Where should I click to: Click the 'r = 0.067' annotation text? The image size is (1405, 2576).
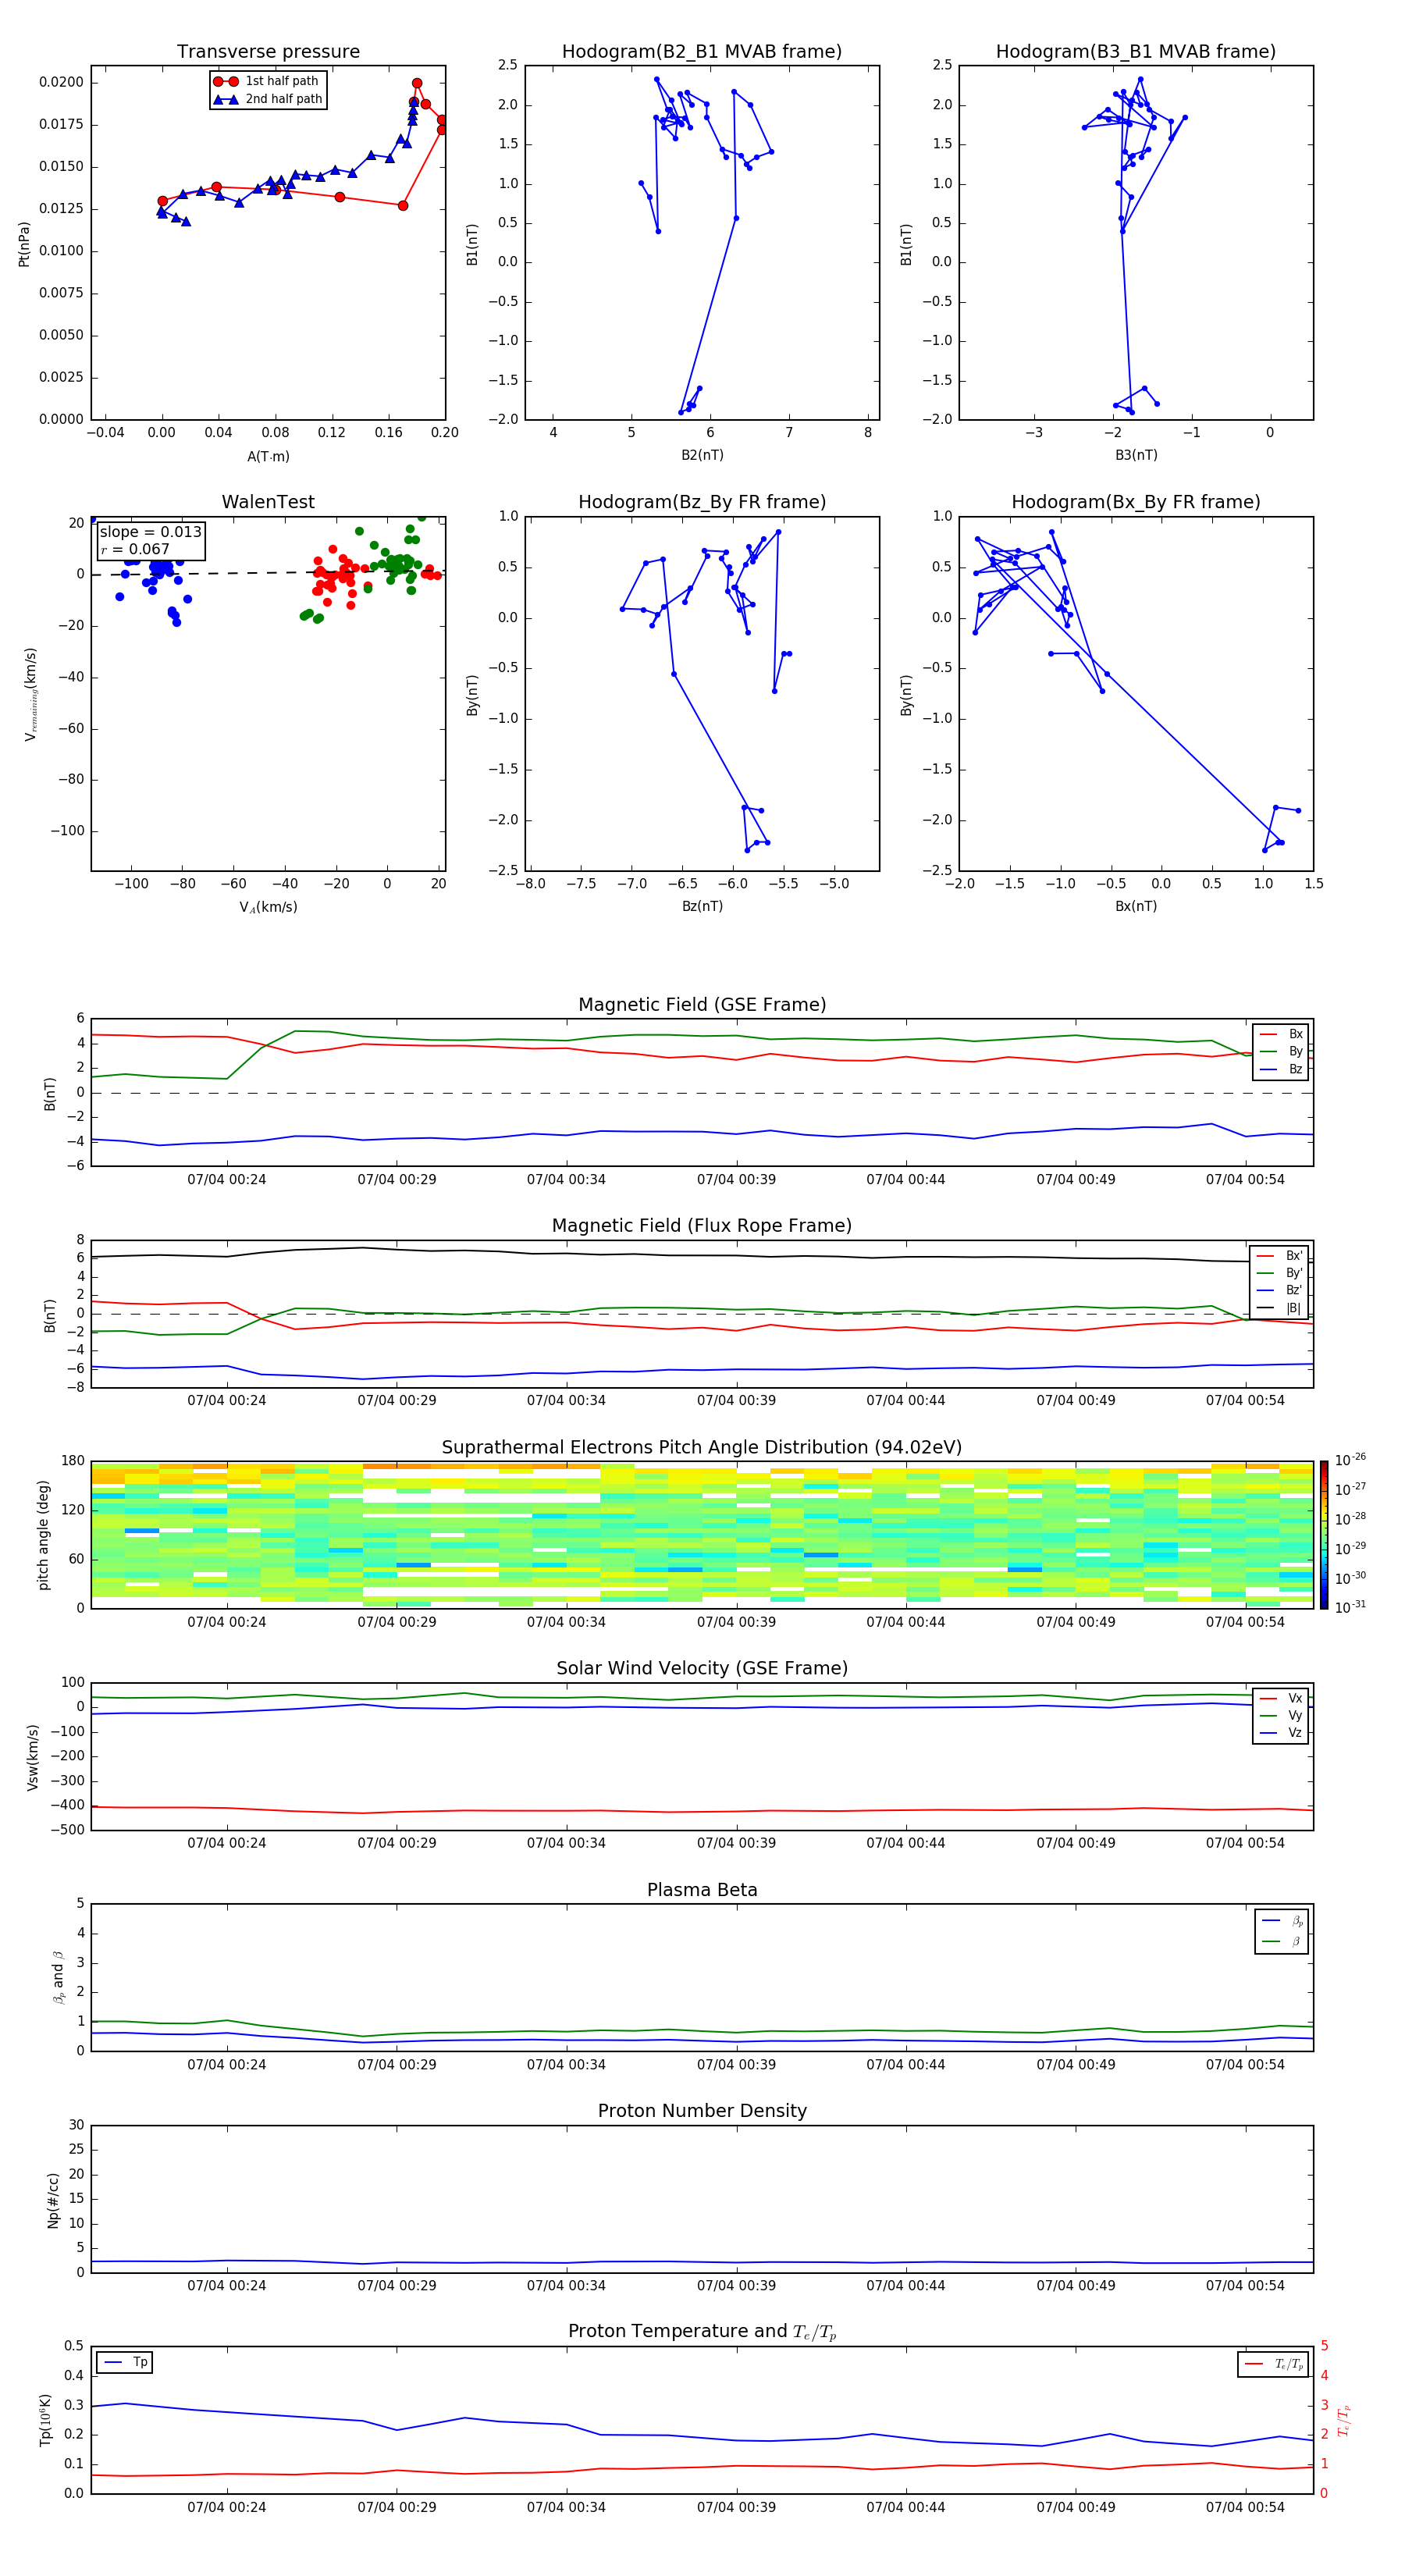click(135, 549)
